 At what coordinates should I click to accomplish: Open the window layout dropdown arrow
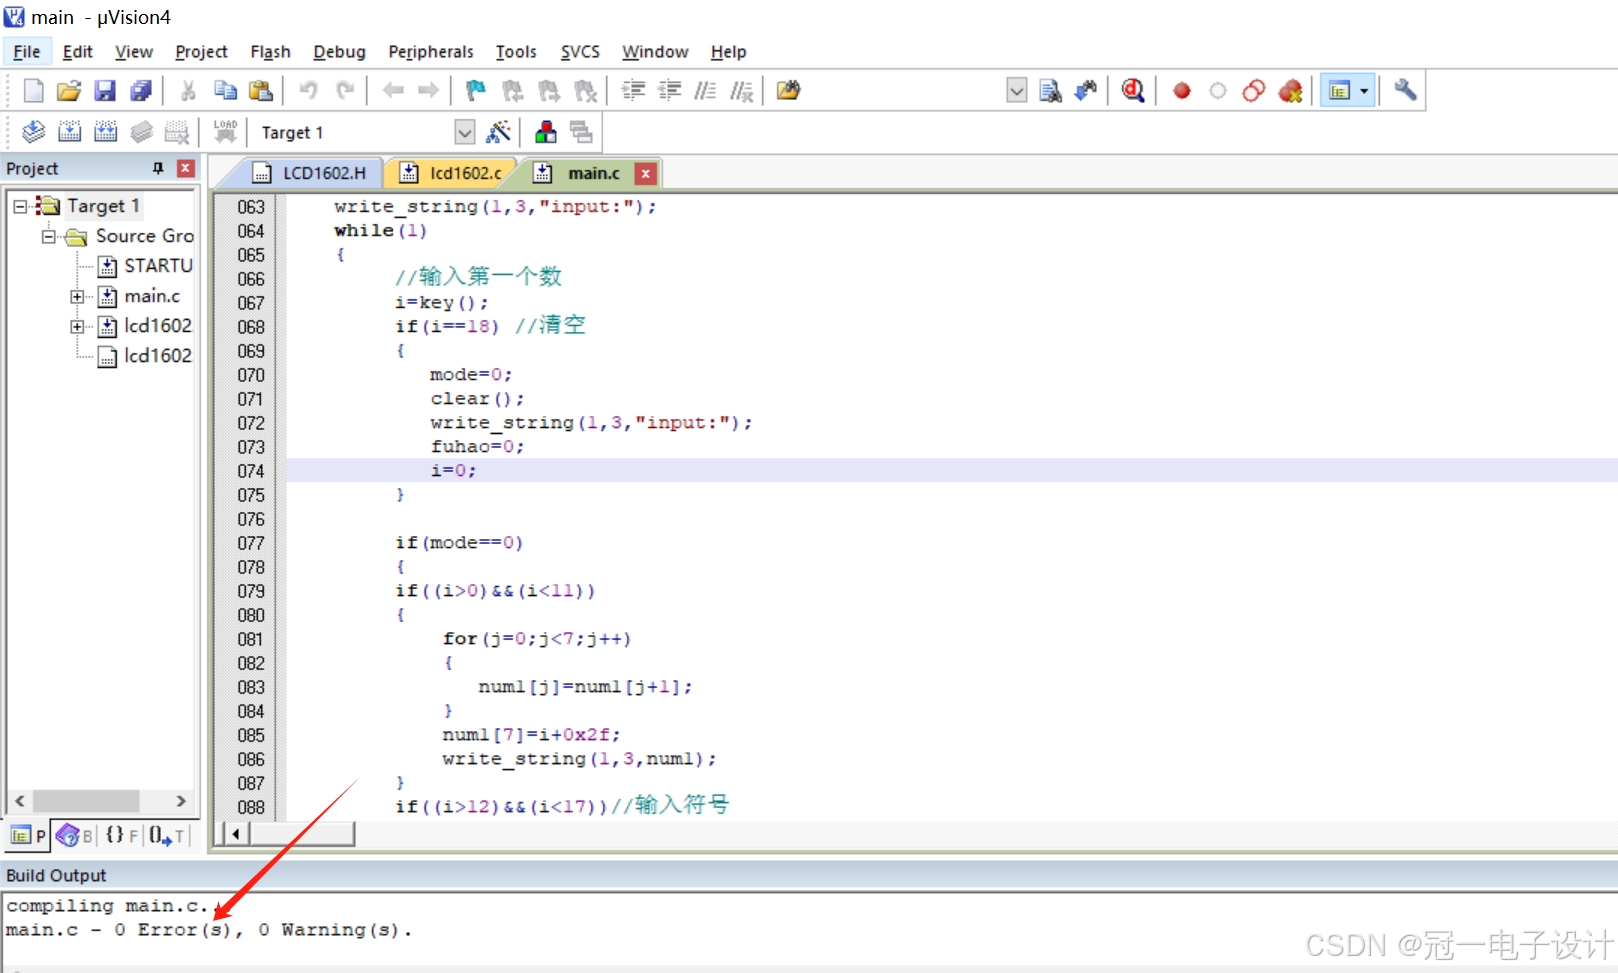point(1364,91)
